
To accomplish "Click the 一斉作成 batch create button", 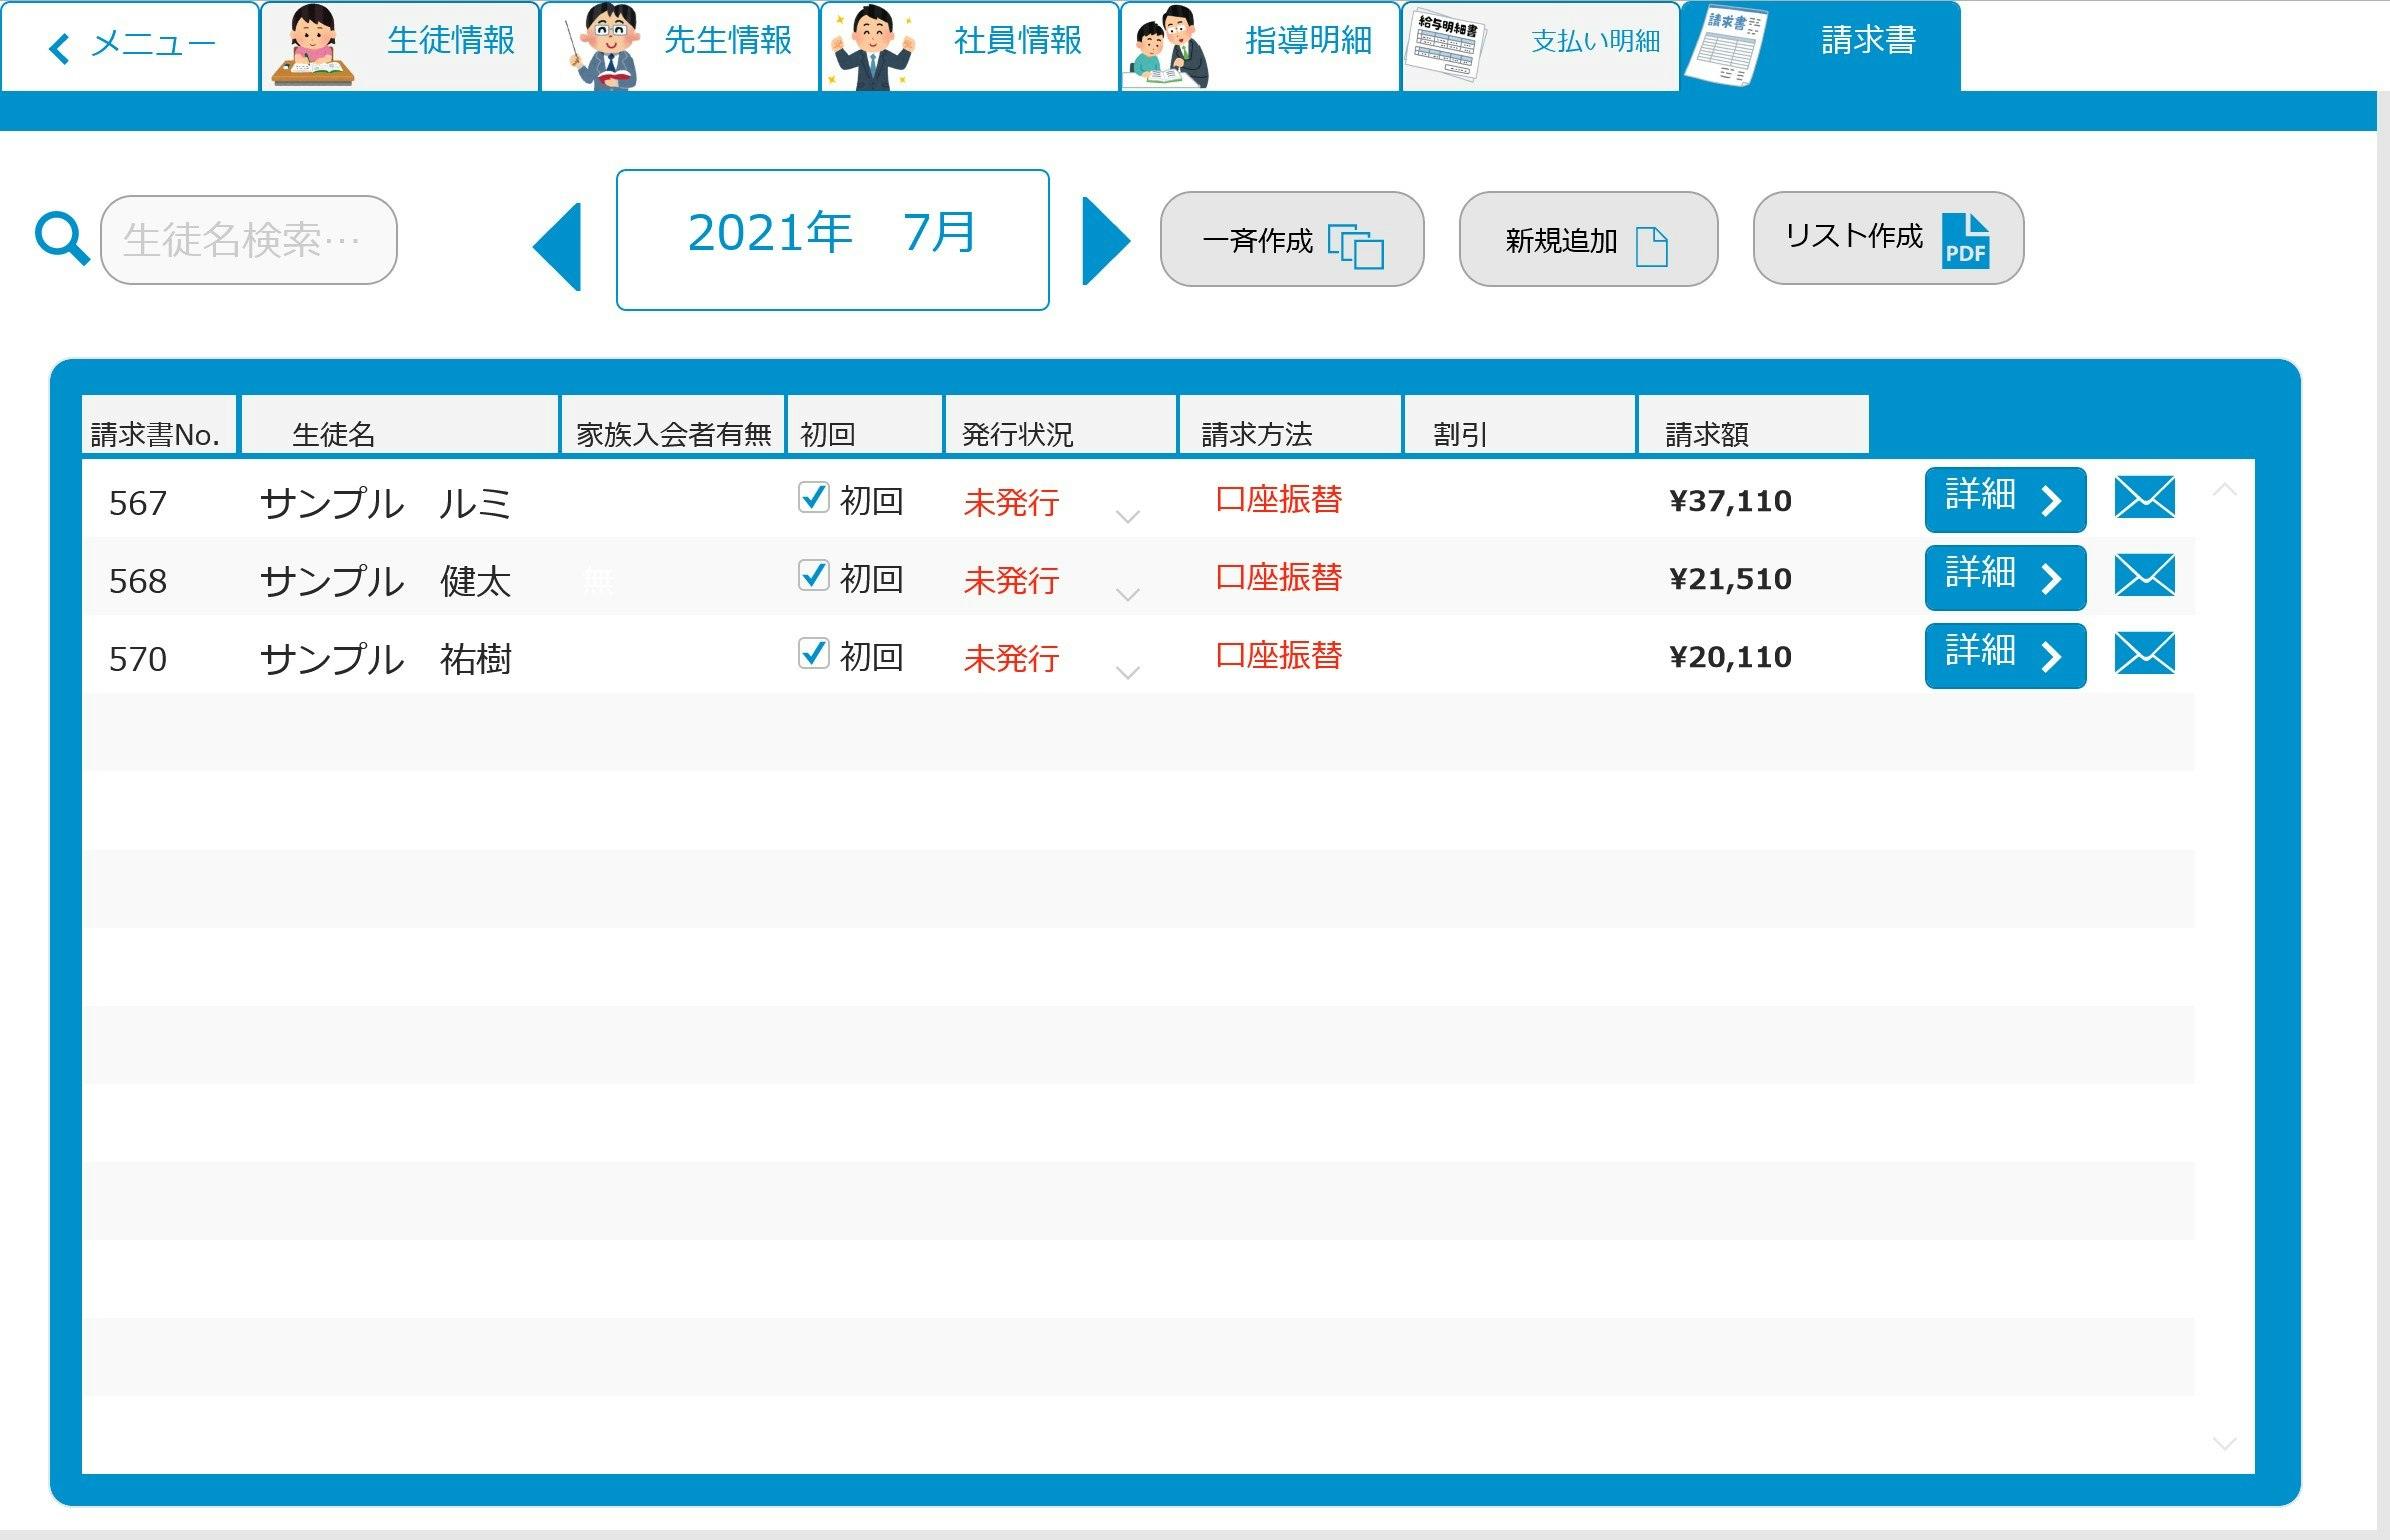I will [1291, 240].
